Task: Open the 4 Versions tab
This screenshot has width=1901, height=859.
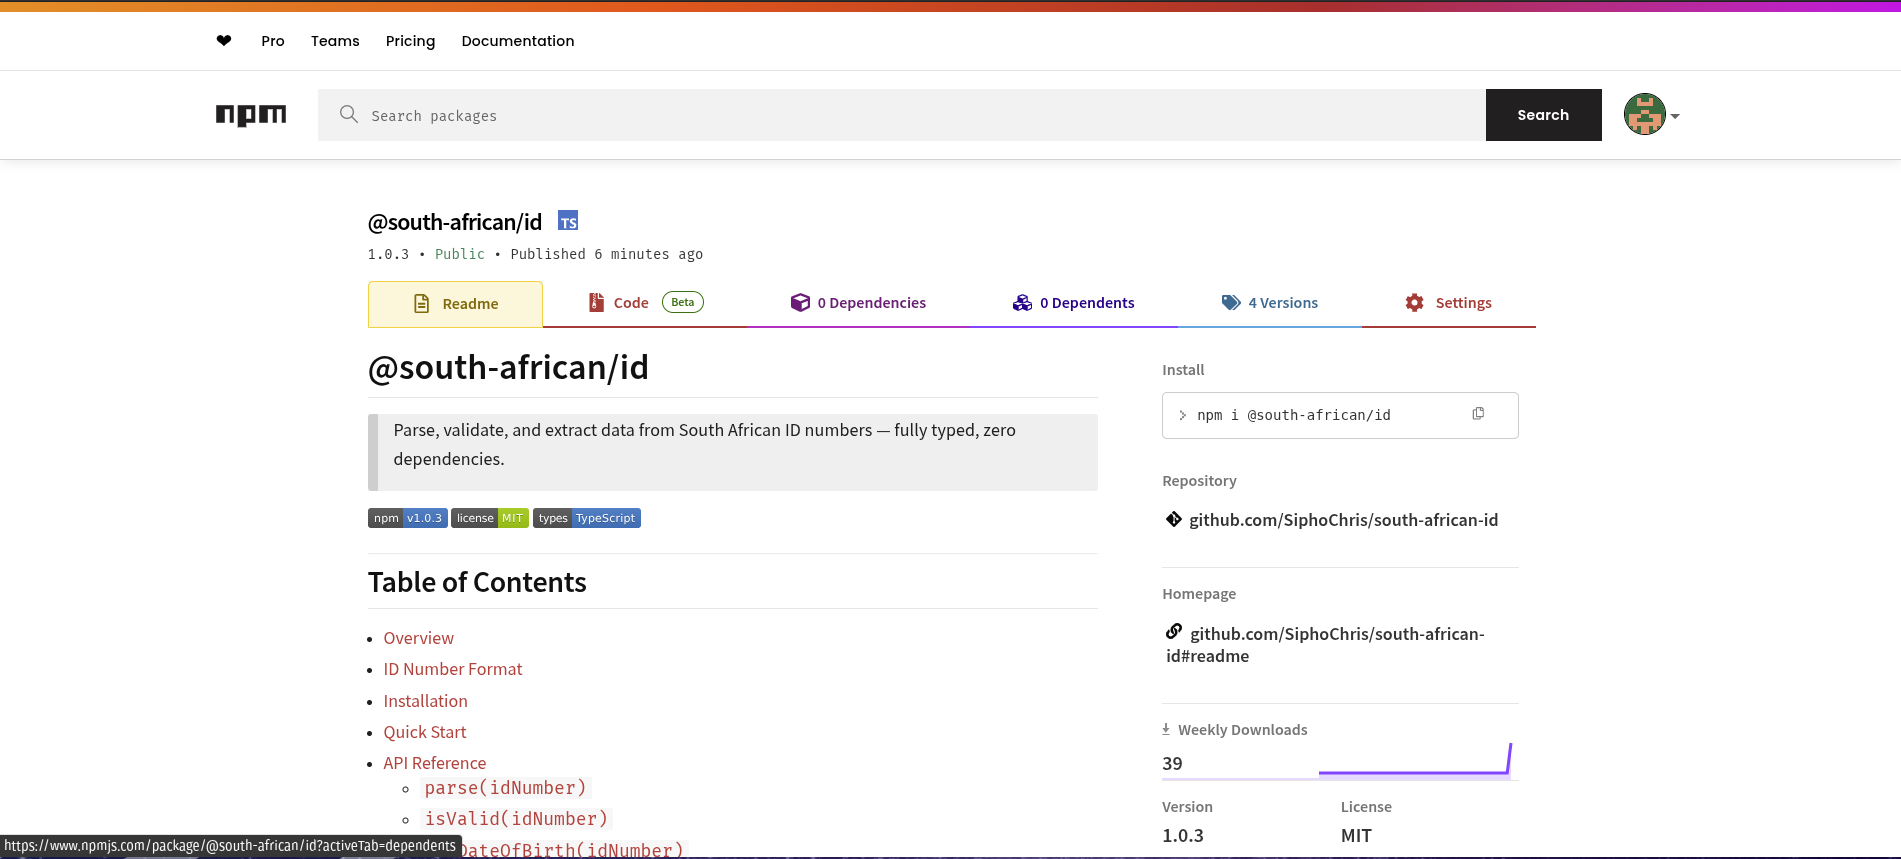Action: [x=1269, y=303]
